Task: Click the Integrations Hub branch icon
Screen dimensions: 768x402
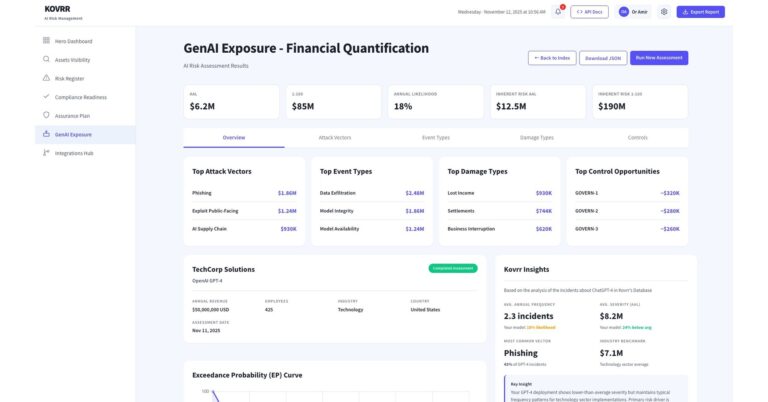Action: point(46,153)
